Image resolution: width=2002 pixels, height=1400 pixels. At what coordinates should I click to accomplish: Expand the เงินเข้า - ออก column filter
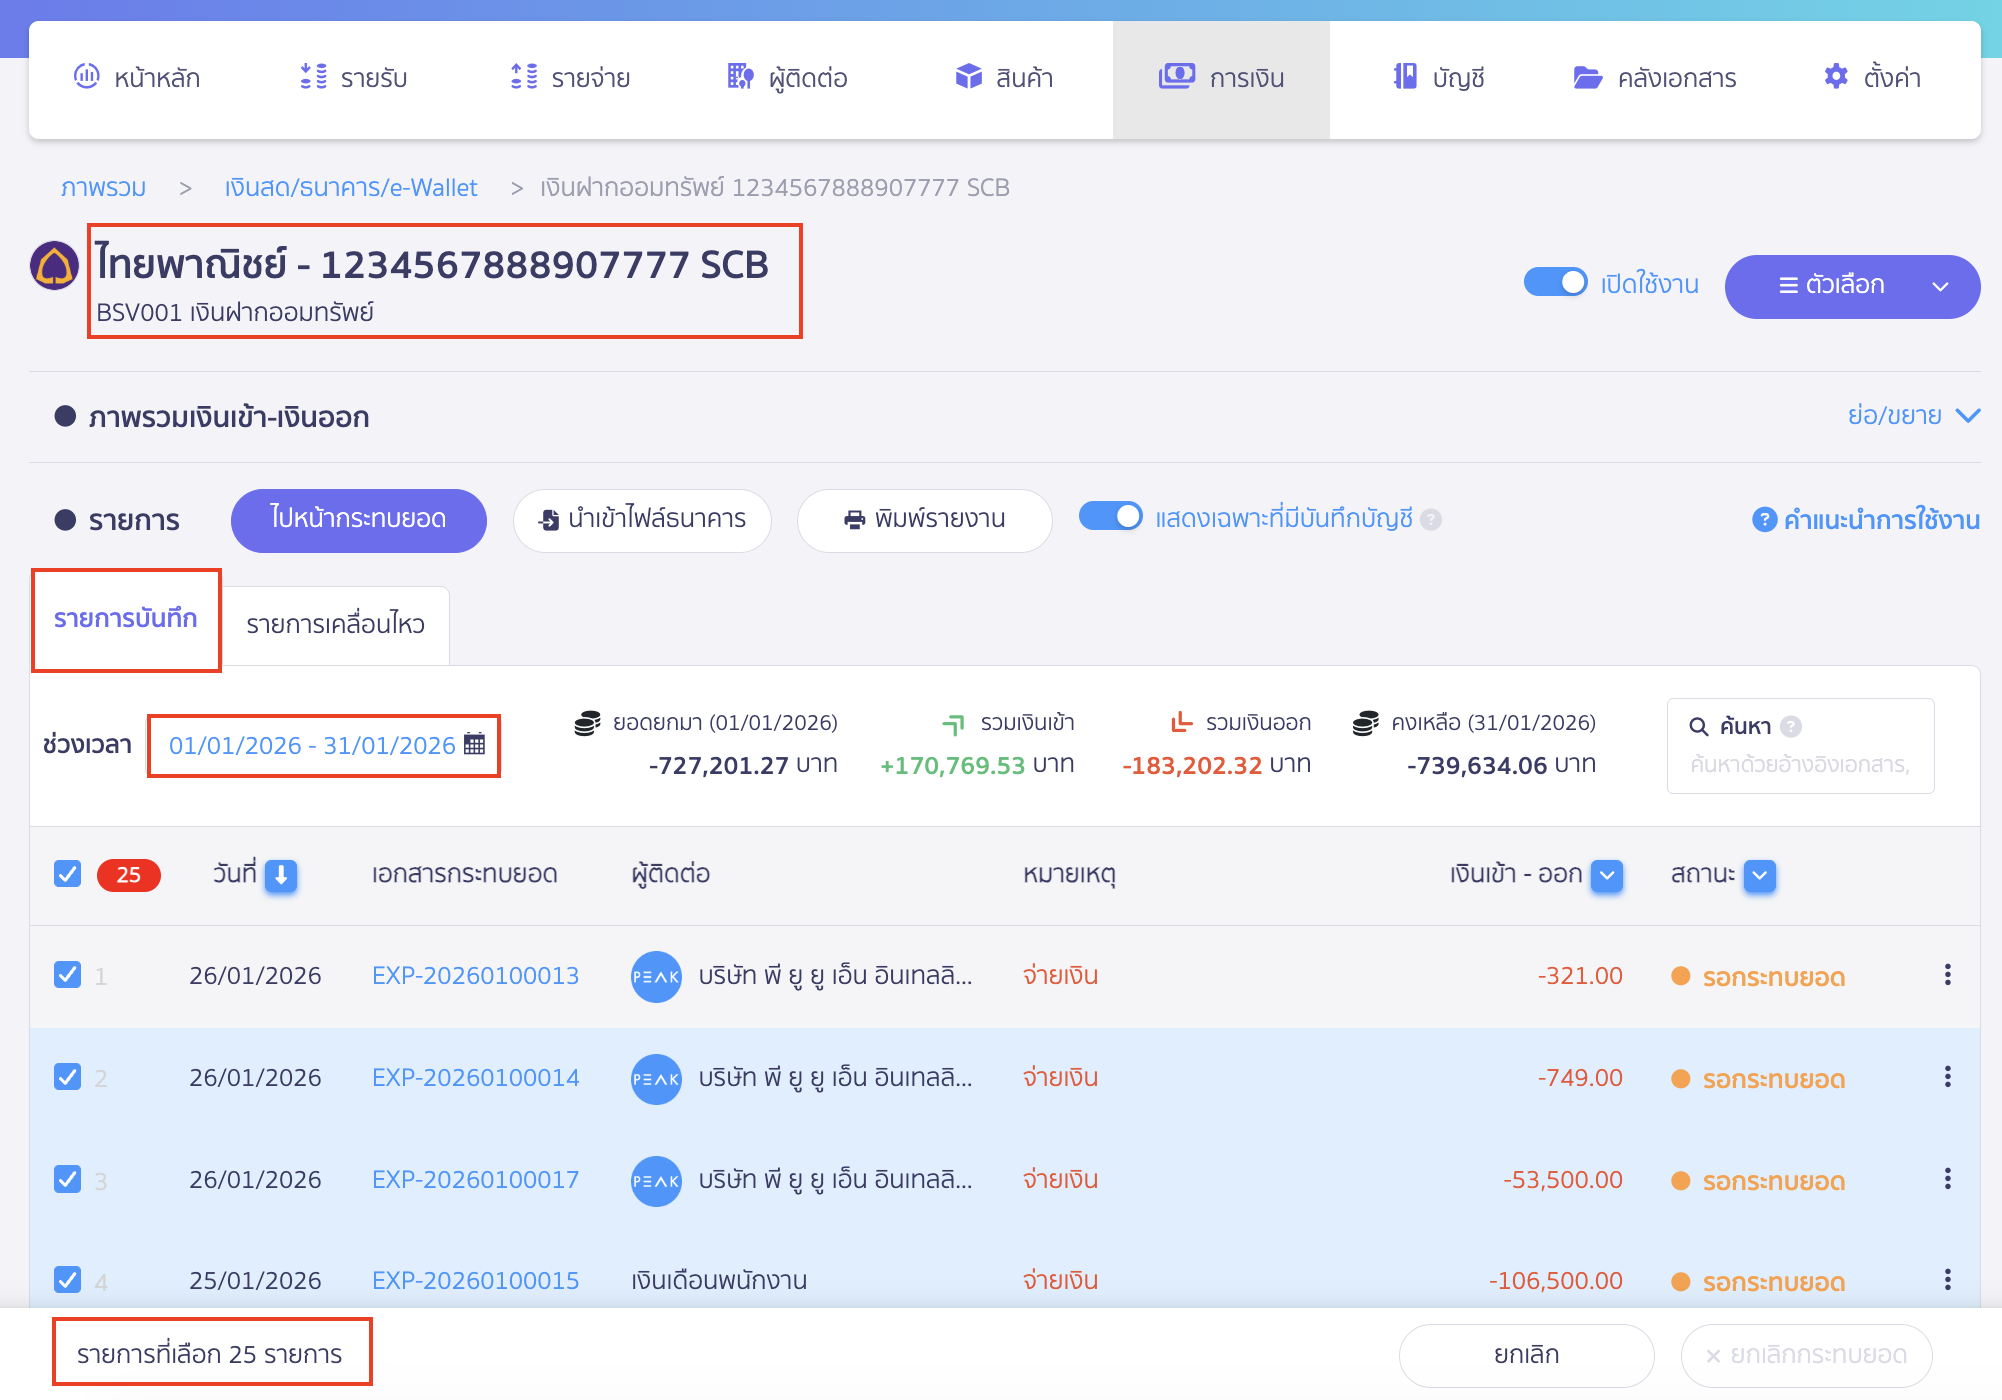1606,875
